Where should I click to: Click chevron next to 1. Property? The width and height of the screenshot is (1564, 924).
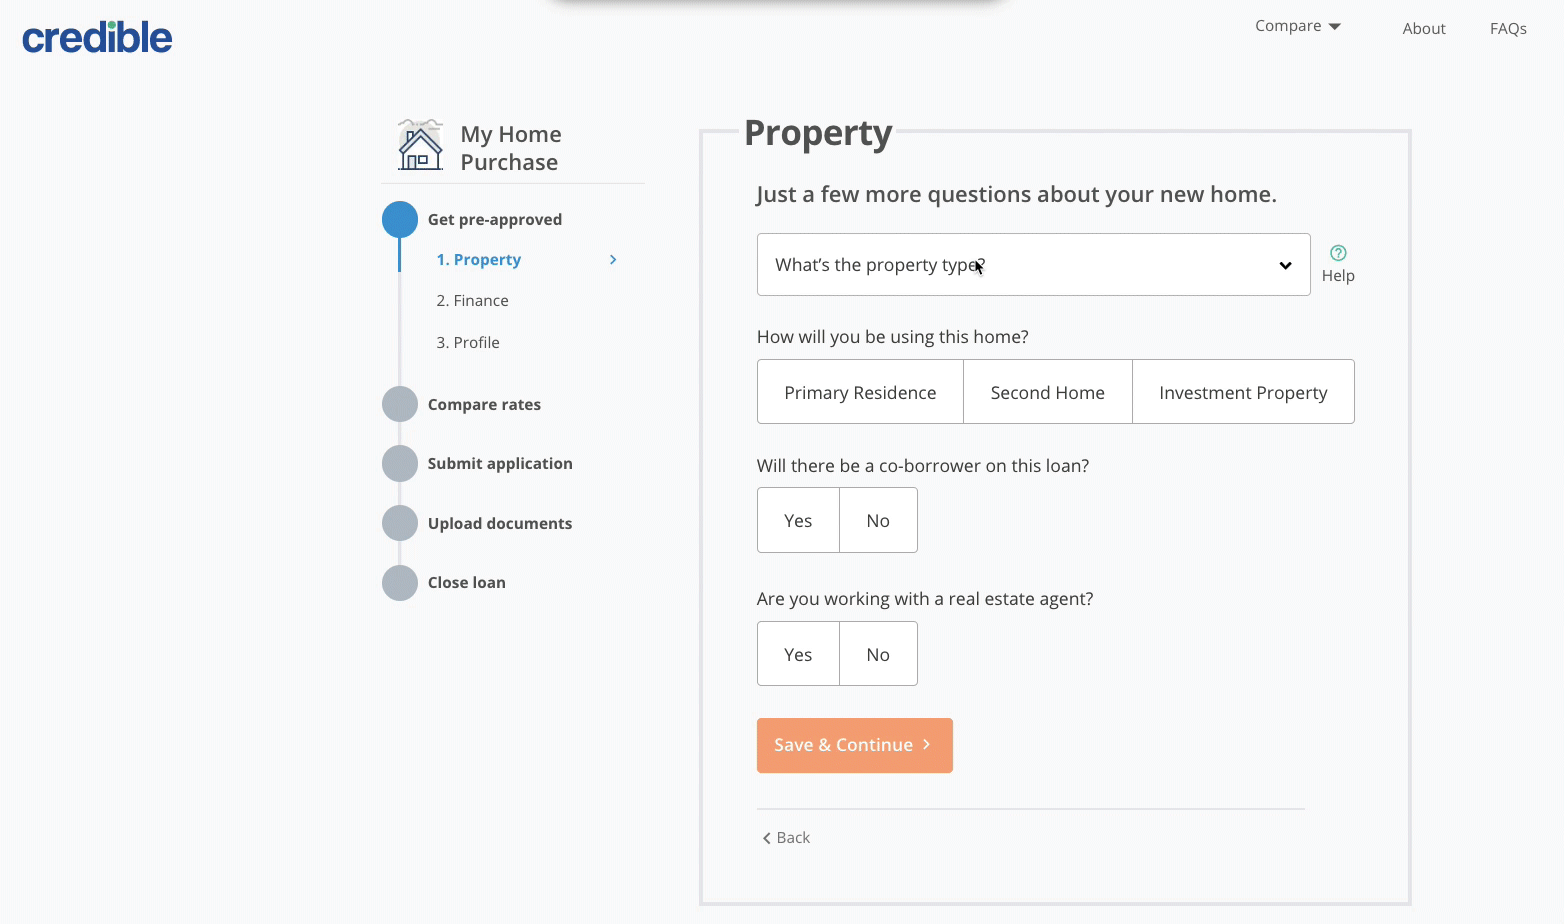point(613,260)
